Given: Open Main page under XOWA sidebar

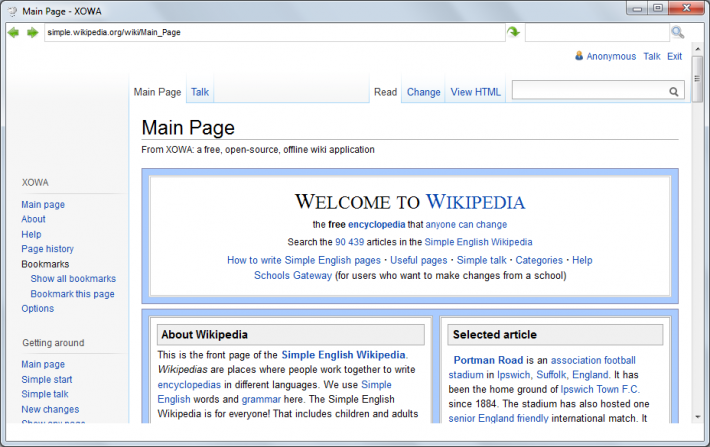Looking at the screenshot, I should (43, 205).
